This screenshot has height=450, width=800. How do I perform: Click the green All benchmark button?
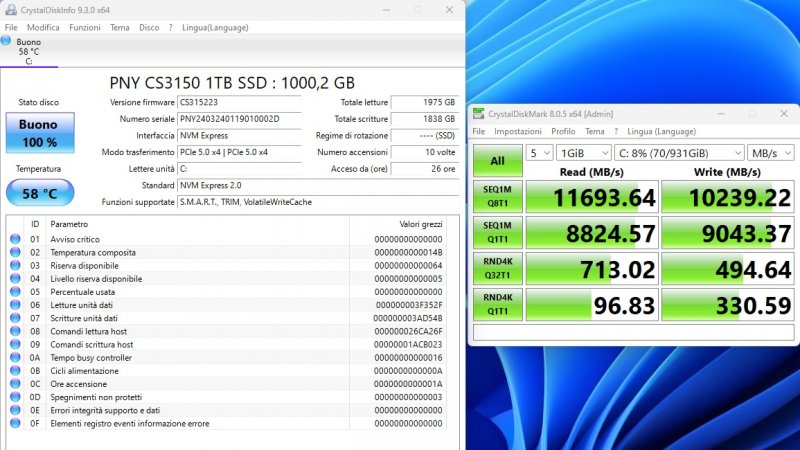[497, 161]
